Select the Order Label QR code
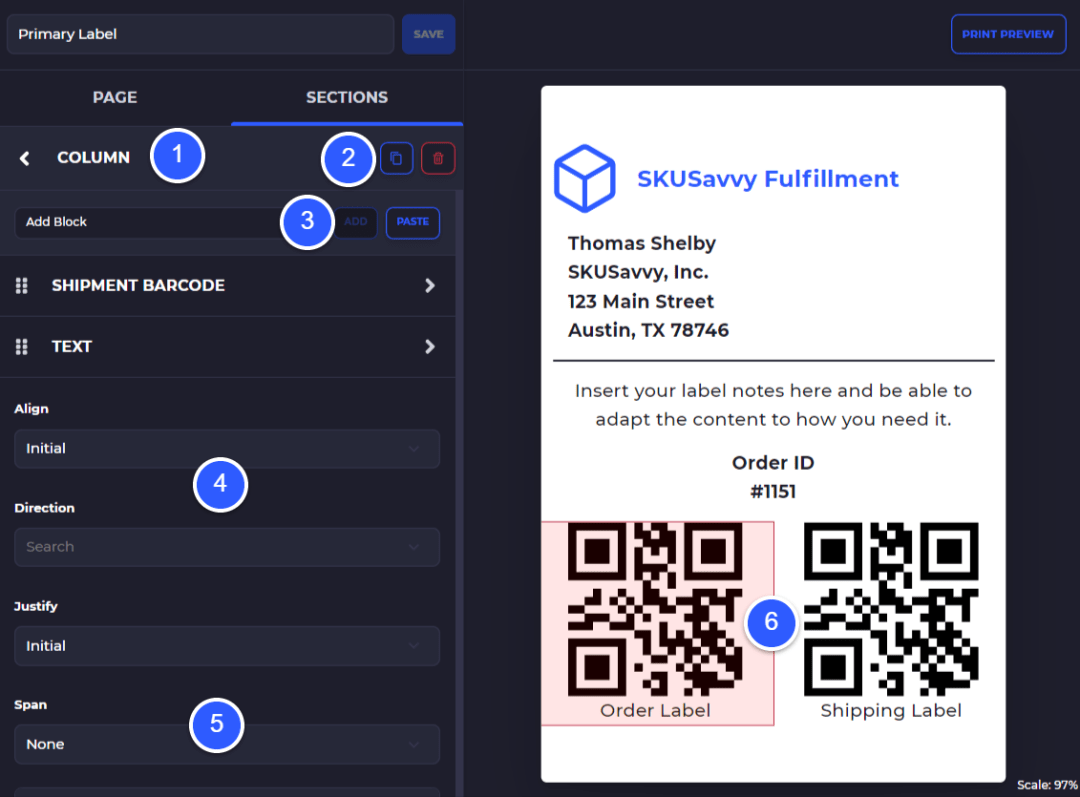 (x=655, y=609)
